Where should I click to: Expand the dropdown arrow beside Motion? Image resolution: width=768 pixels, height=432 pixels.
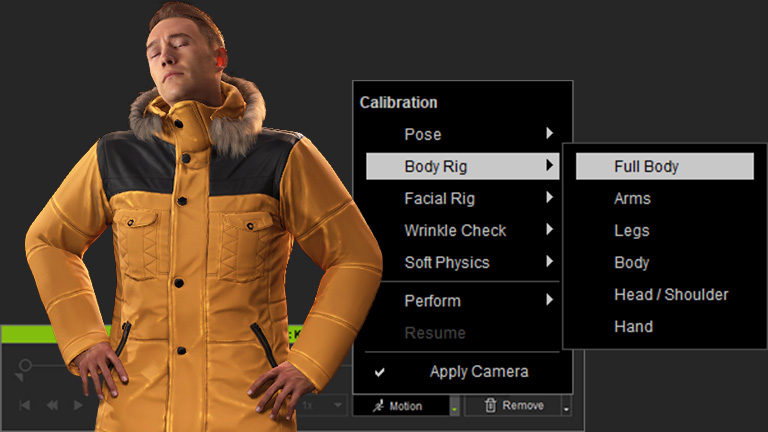[454, 406]
